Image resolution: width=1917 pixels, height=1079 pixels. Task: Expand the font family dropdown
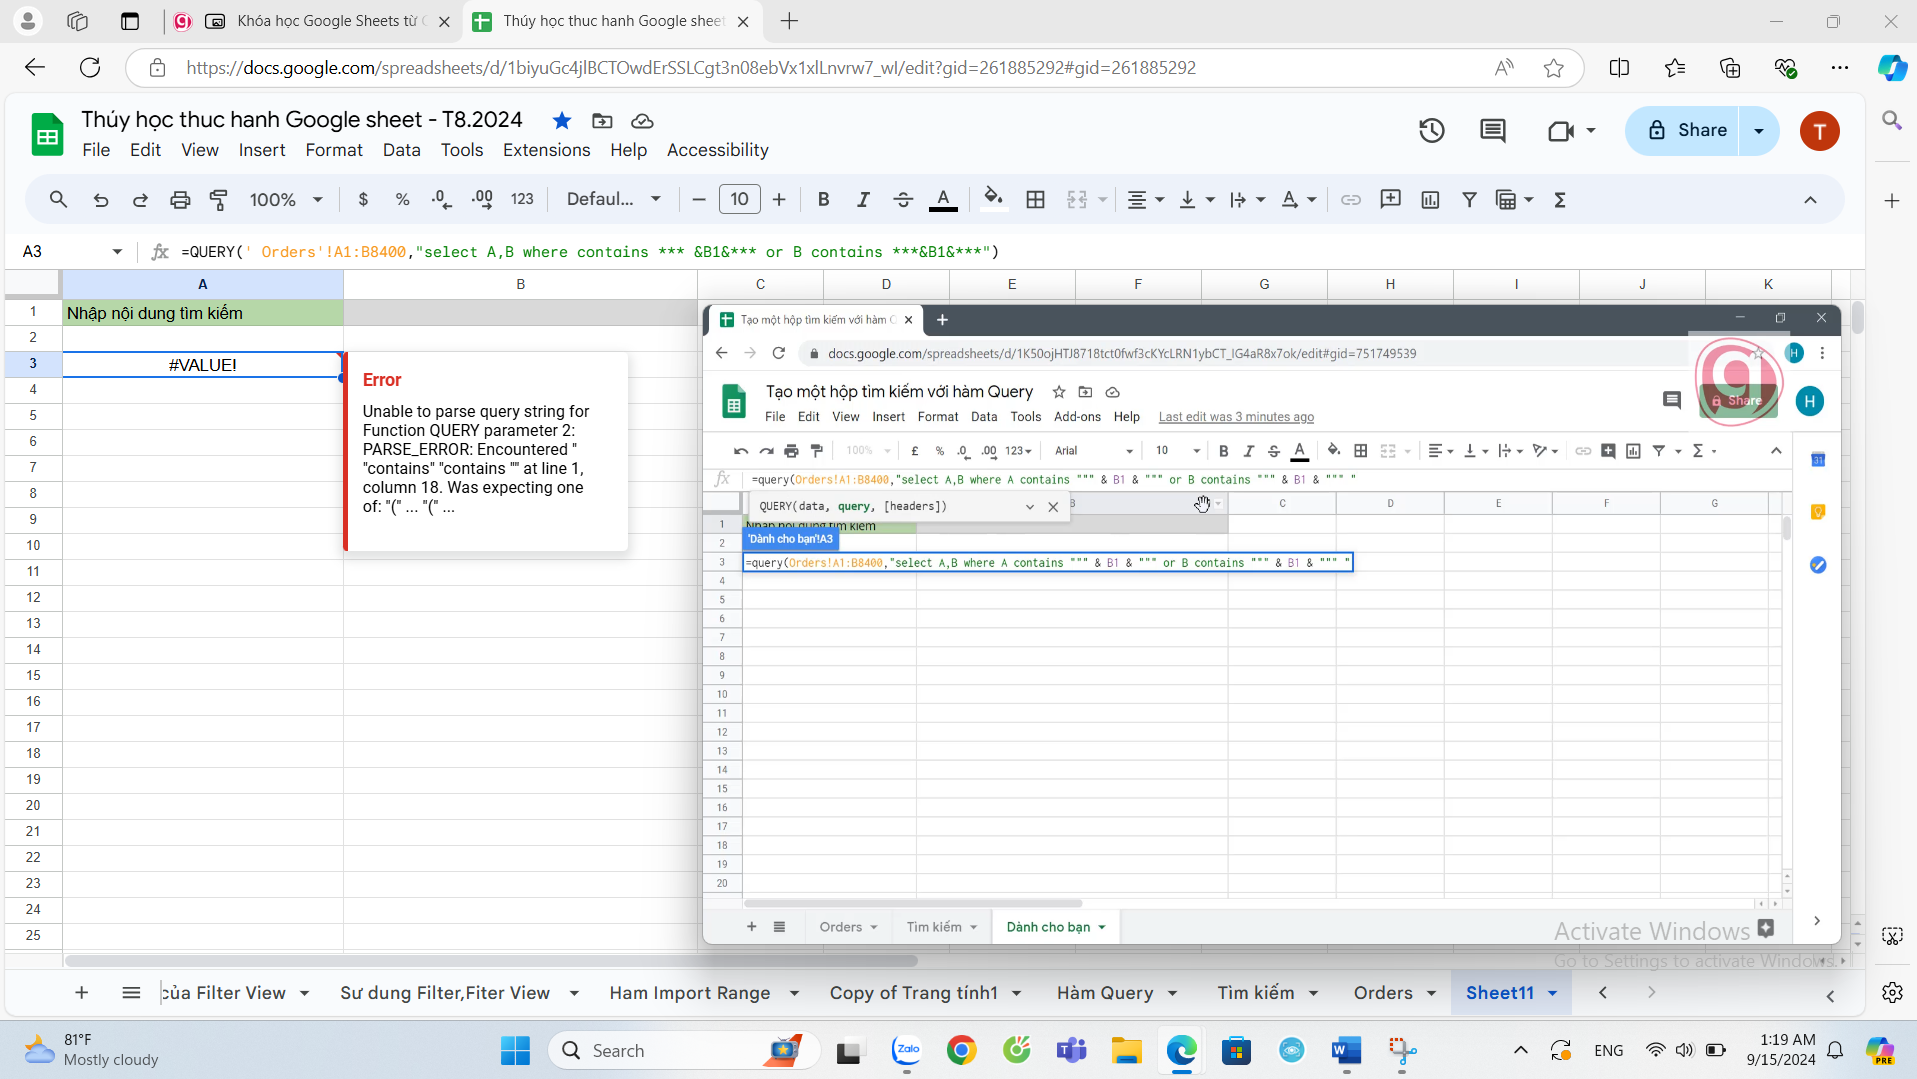(613, 200)
